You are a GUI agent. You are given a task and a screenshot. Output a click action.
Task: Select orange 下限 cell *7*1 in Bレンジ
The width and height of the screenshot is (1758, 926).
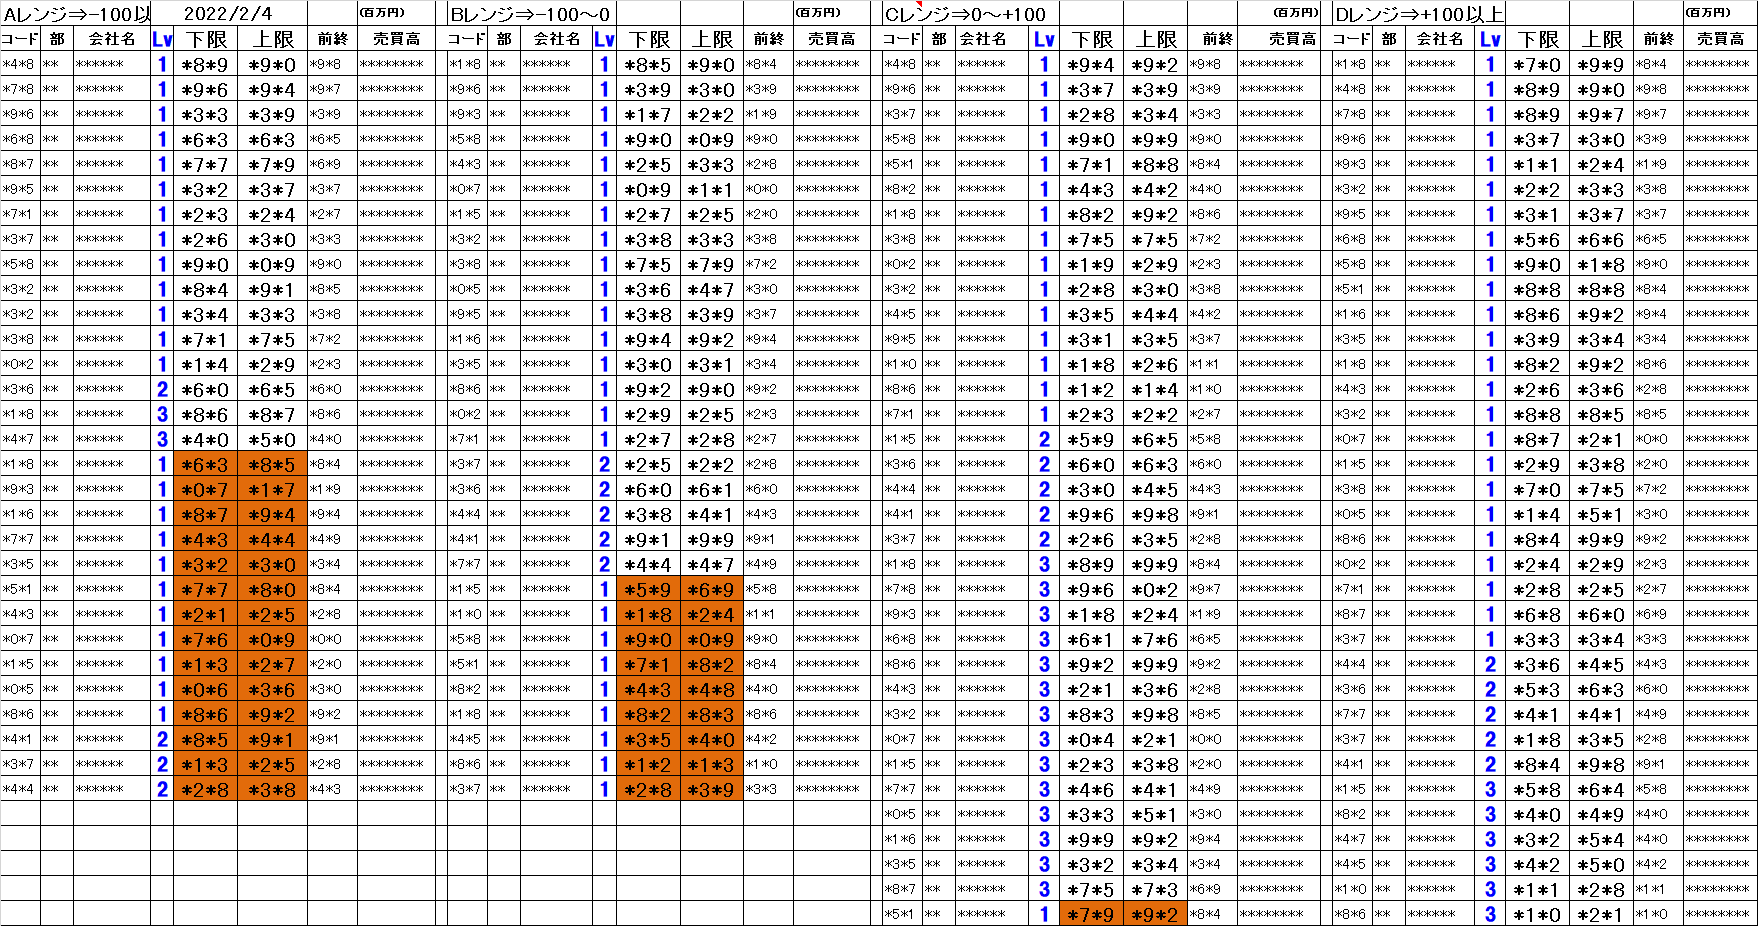coord(648,664)
